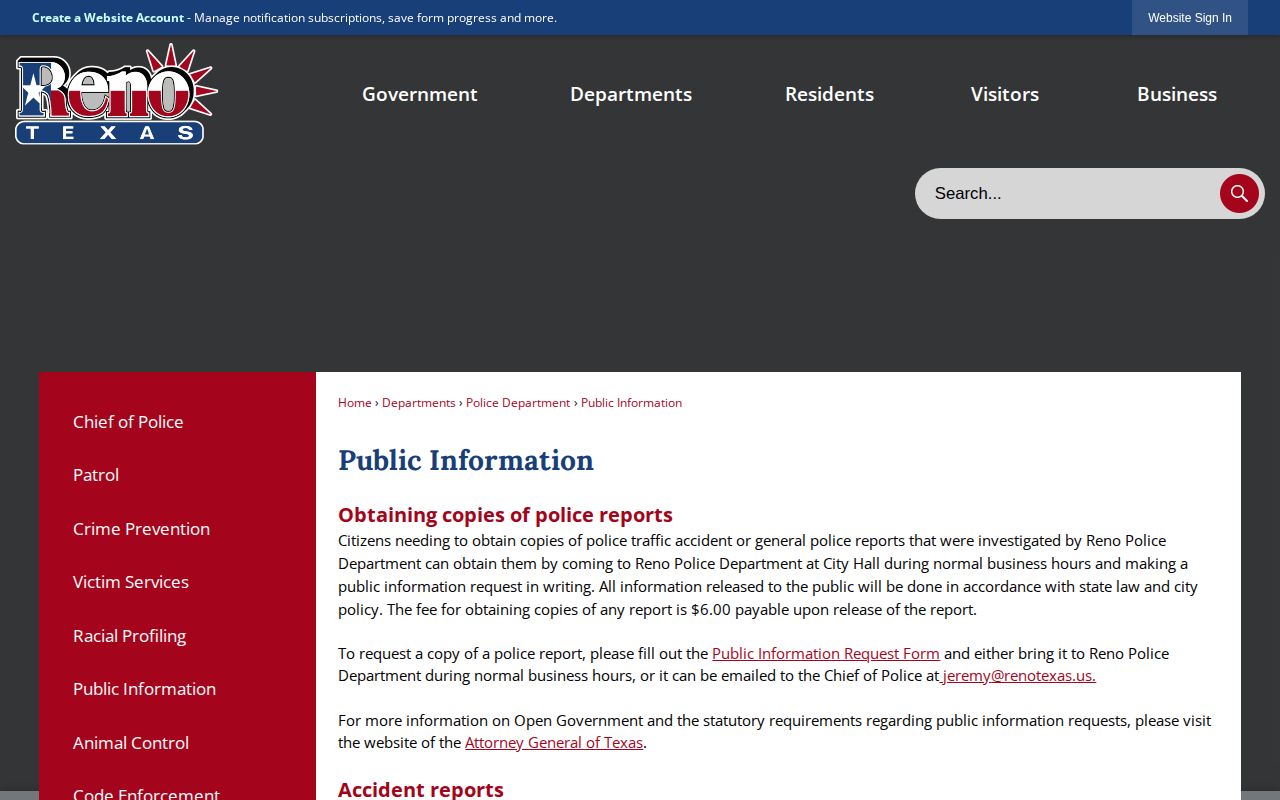Image resolution: width=1280 pixels, height=800 pixels.
Task: Click the Website Sign In button
Action: click(x=1190, y=18)
